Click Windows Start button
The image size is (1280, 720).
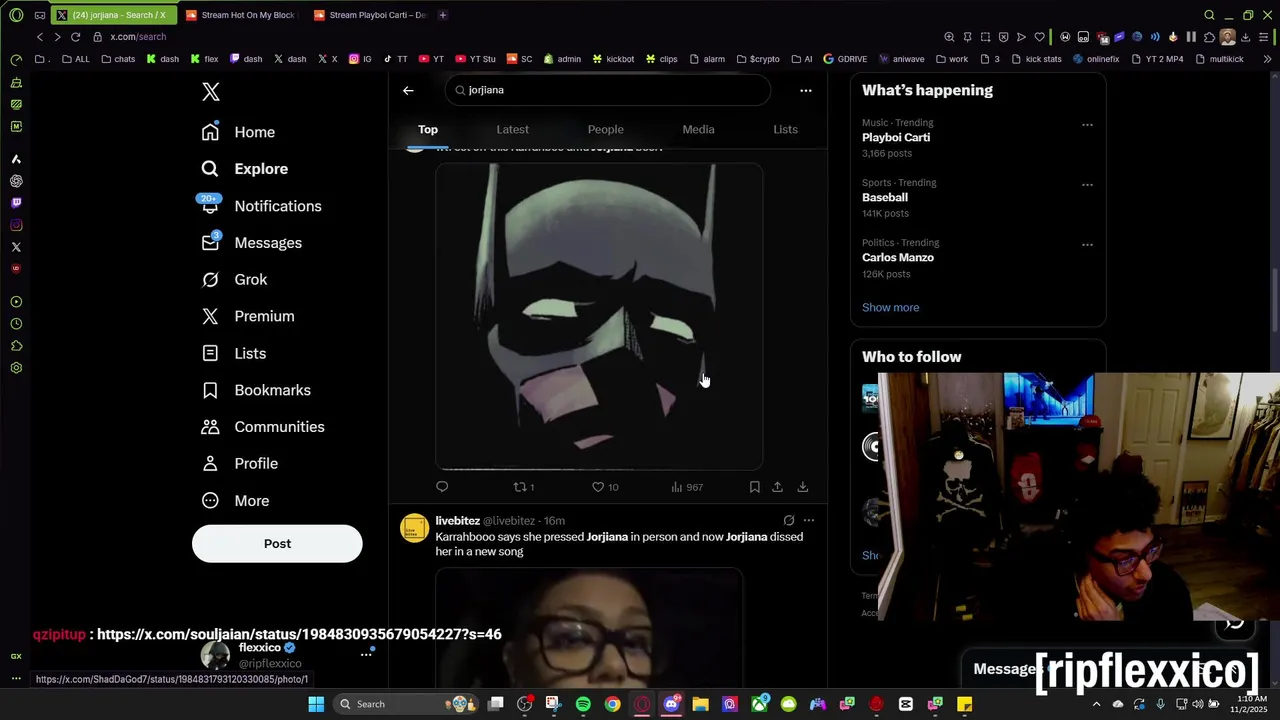pos(316,704)
